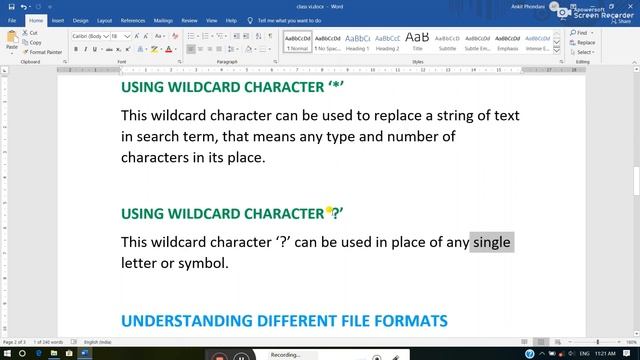The height and width of the screenshot is (360, 640).
Task: Switch to Layout tab
Action: pyautogui.click(x=104, y=20)
